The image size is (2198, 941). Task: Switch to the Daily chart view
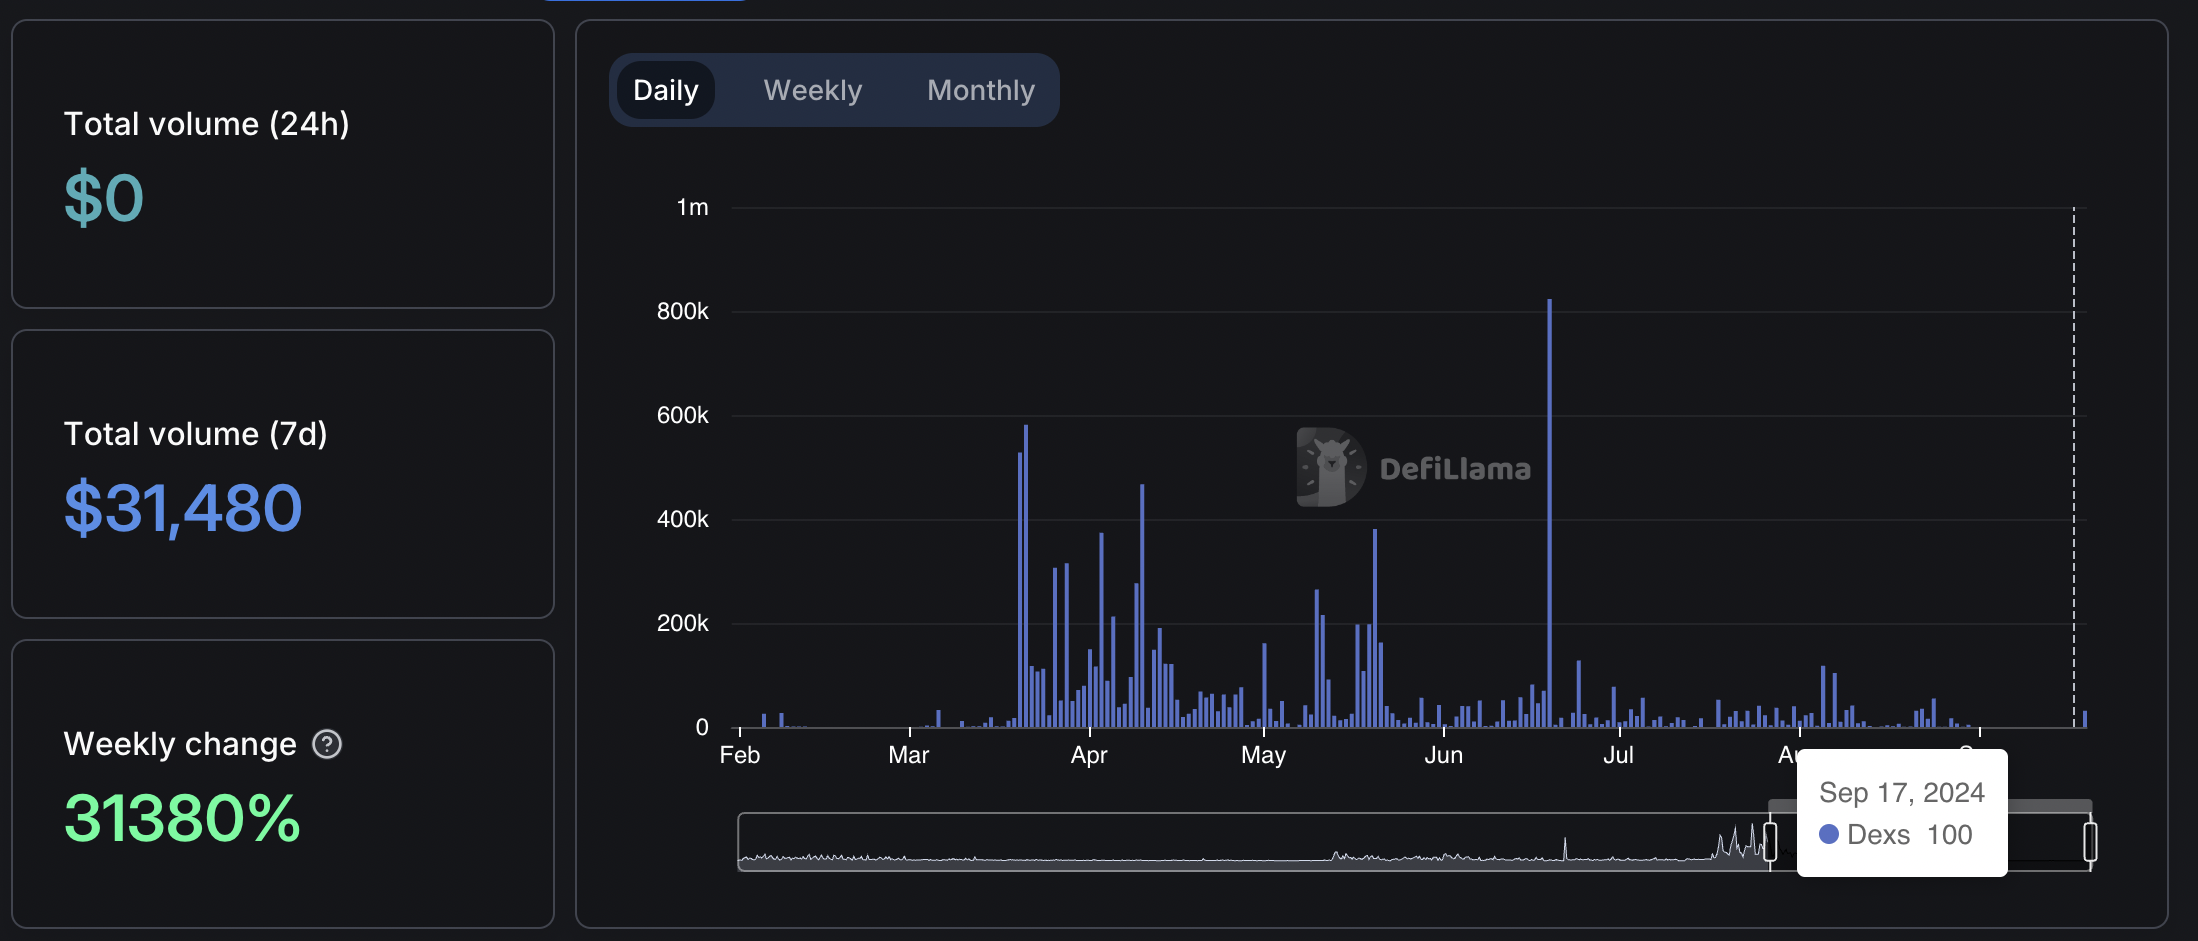tap(665, 90)
